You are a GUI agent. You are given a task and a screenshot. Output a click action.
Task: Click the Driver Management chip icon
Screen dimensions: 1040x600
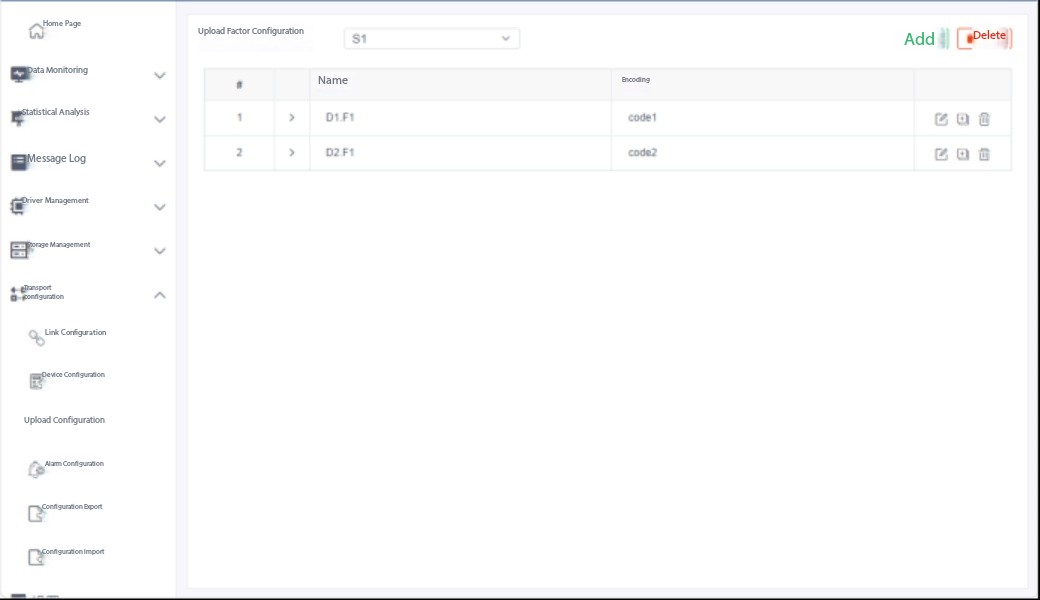[17, 206]
